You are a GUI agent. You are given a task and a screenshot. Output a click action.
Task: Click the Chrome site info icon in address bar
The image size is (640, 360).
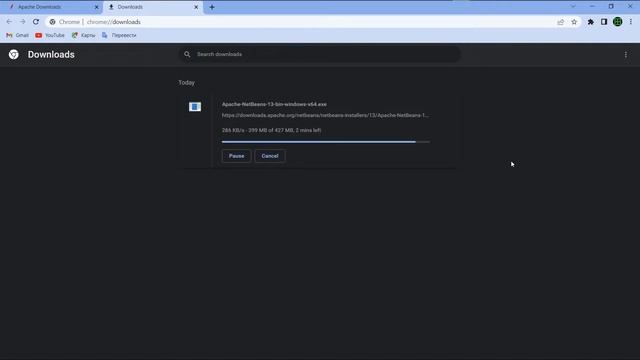click(x=52, y=22)
